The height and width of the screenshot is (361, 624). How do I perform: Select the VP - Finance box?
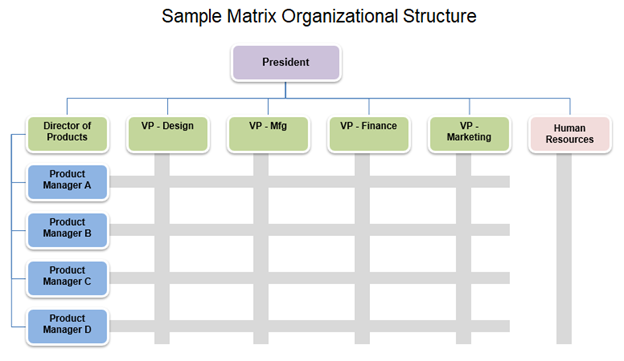pyautogui.click(x=369, y=134)
